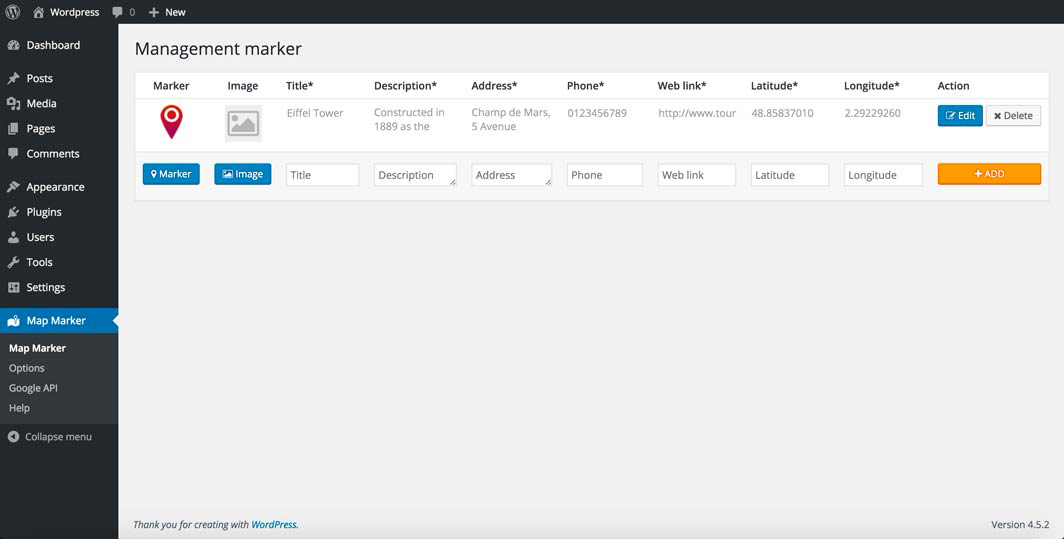This screenshot has height=539, width=1064.
Task: Click the Pages icon in sidebar
Action: [14, 129]
